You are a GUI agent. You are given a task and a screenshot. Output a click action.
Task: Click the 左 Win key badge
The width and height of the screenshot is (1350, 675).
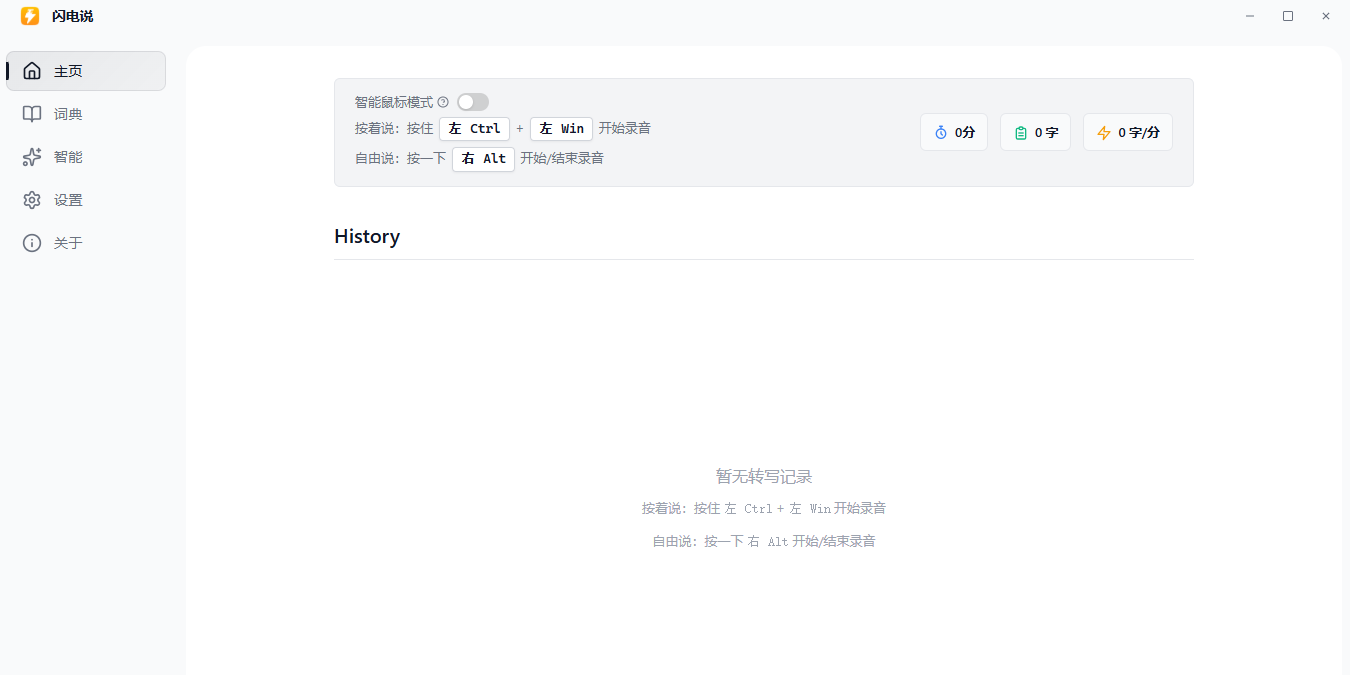click(x=561, y=128)
